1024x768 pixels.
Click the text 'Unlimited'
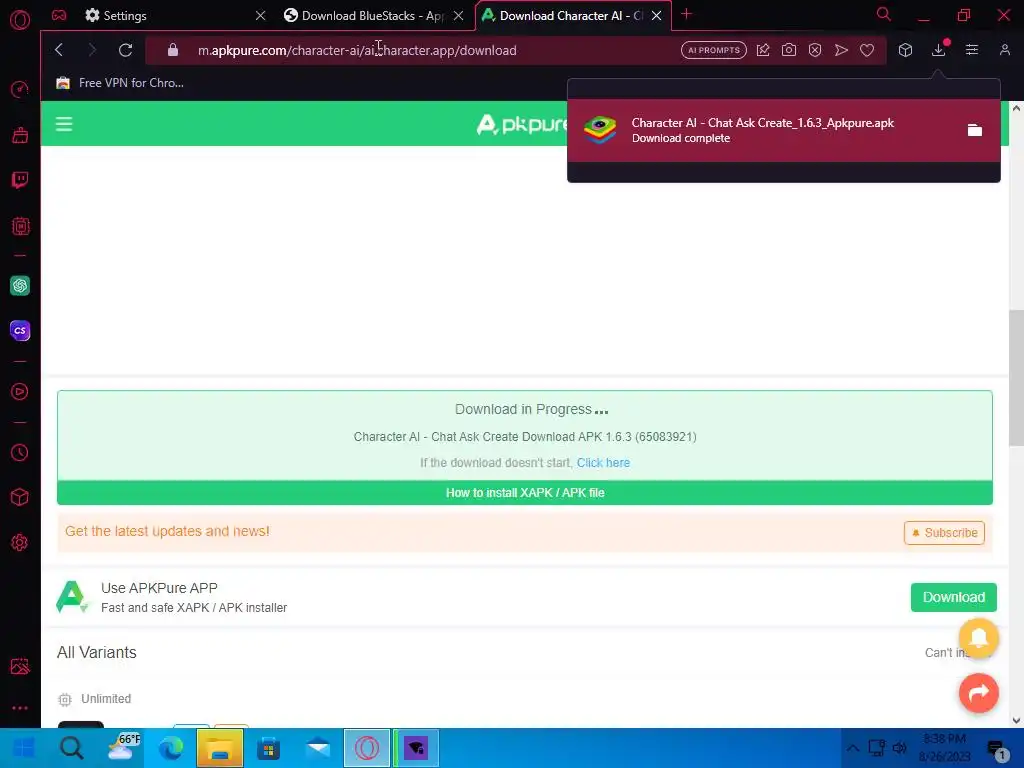(x=106, y=699)
